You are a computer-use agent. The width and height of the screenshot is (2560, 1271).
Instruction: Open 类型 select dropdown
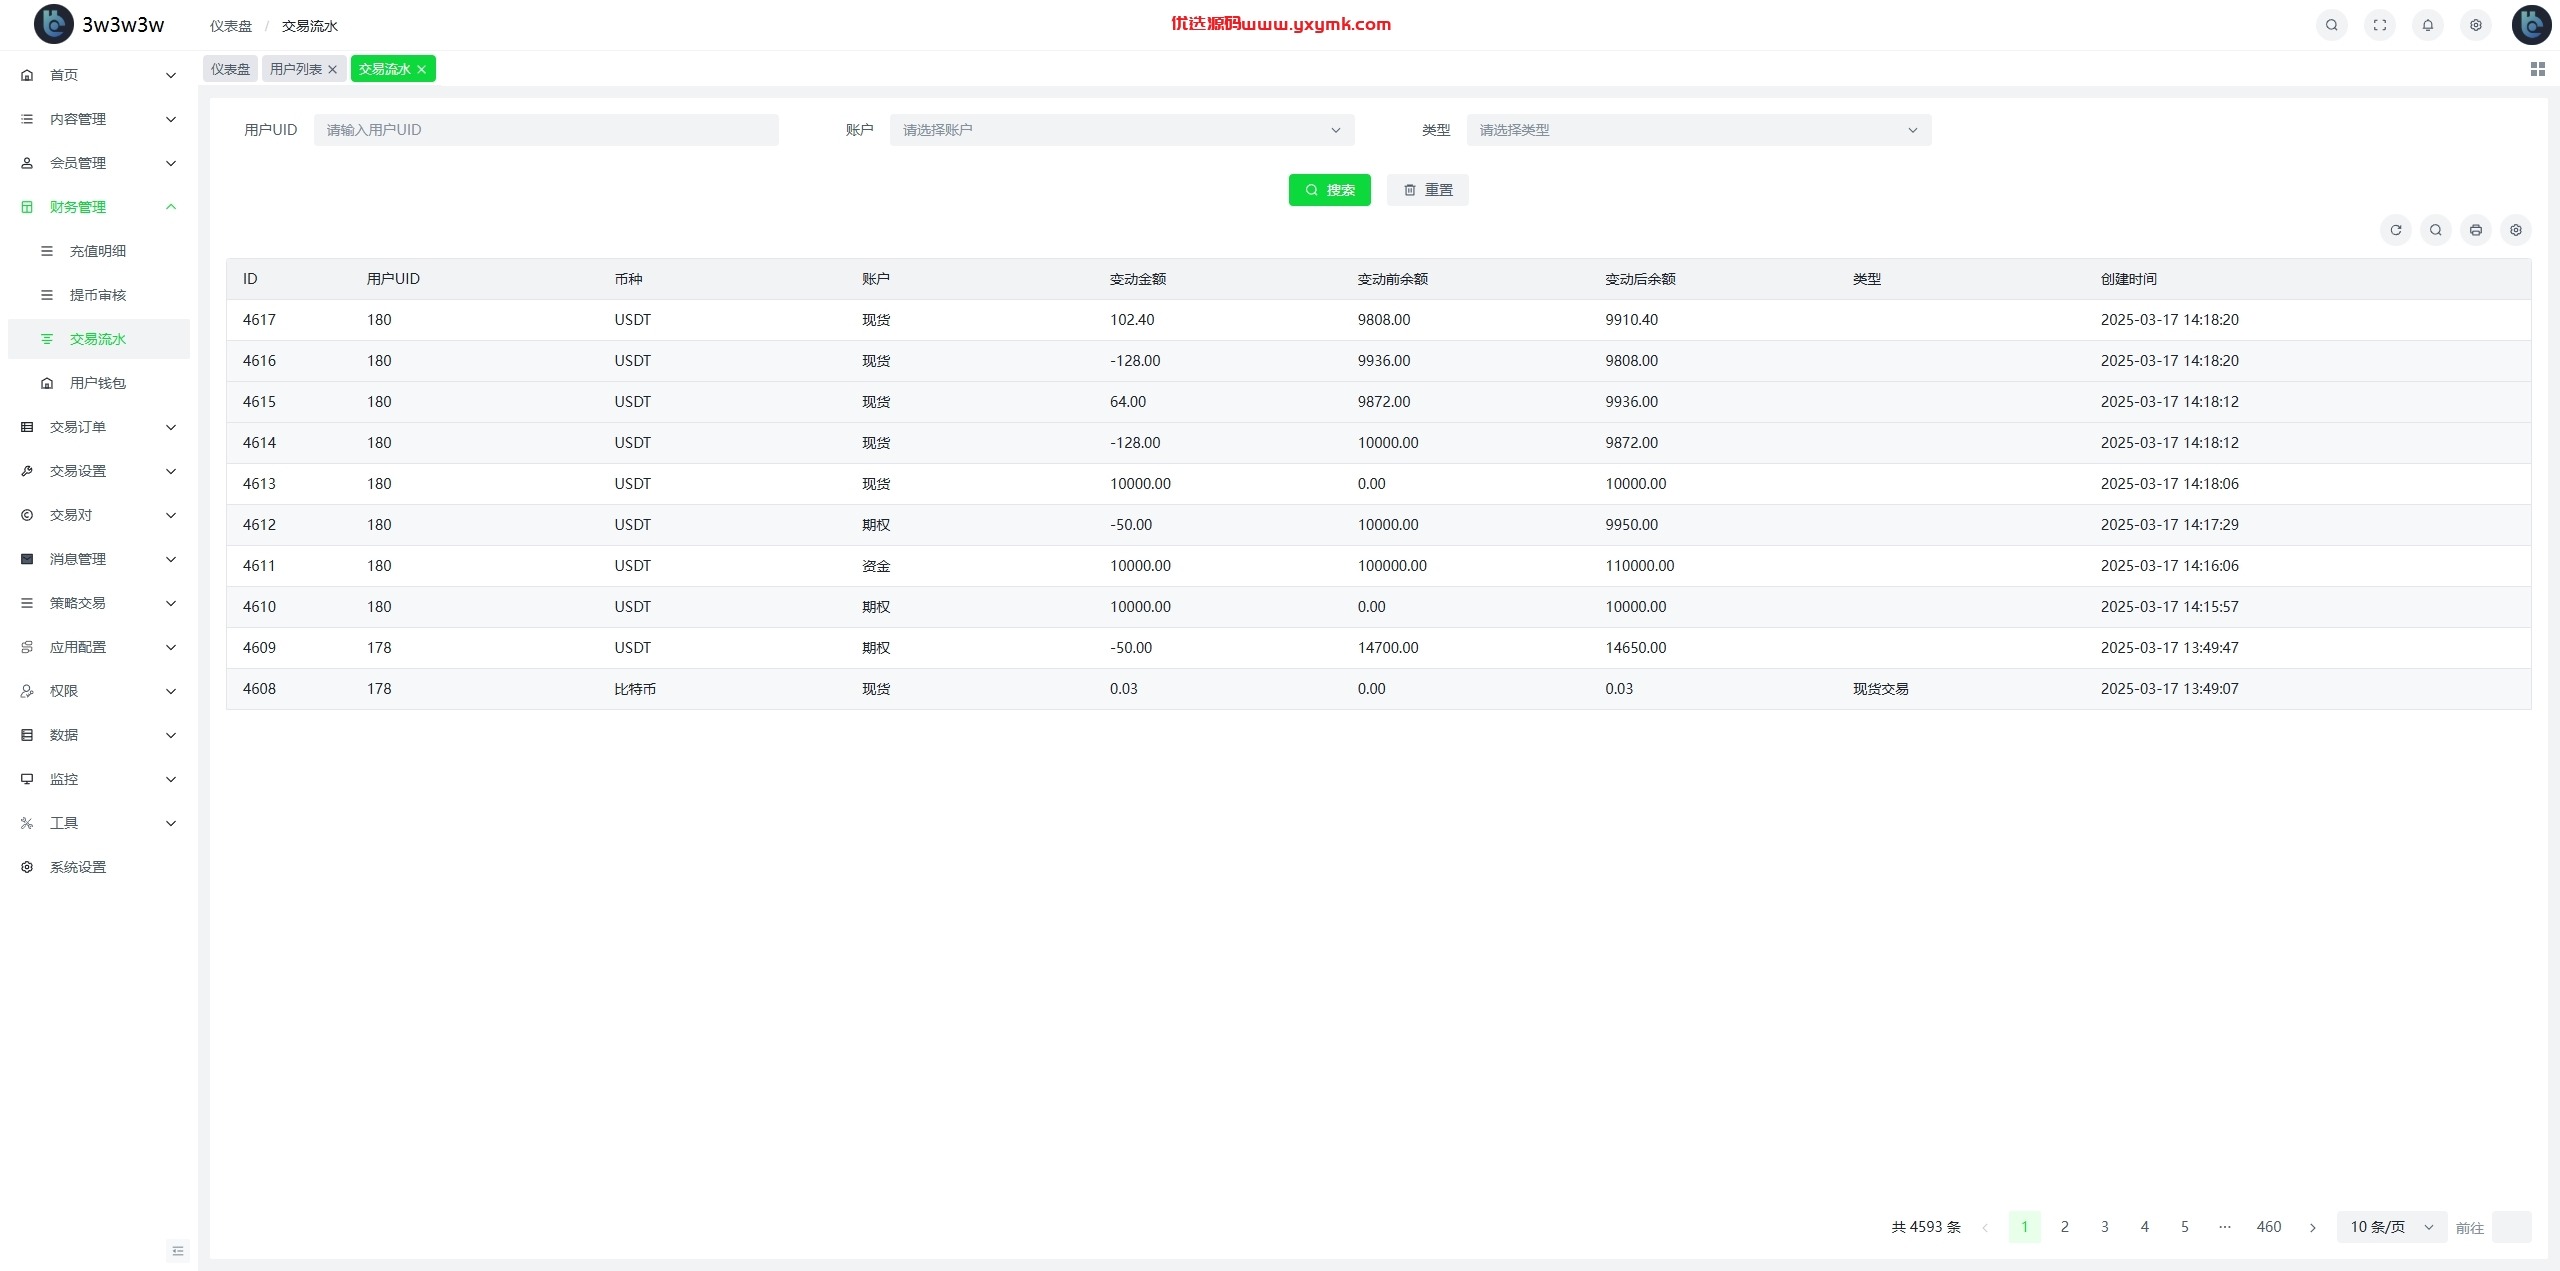(1699, 130)
